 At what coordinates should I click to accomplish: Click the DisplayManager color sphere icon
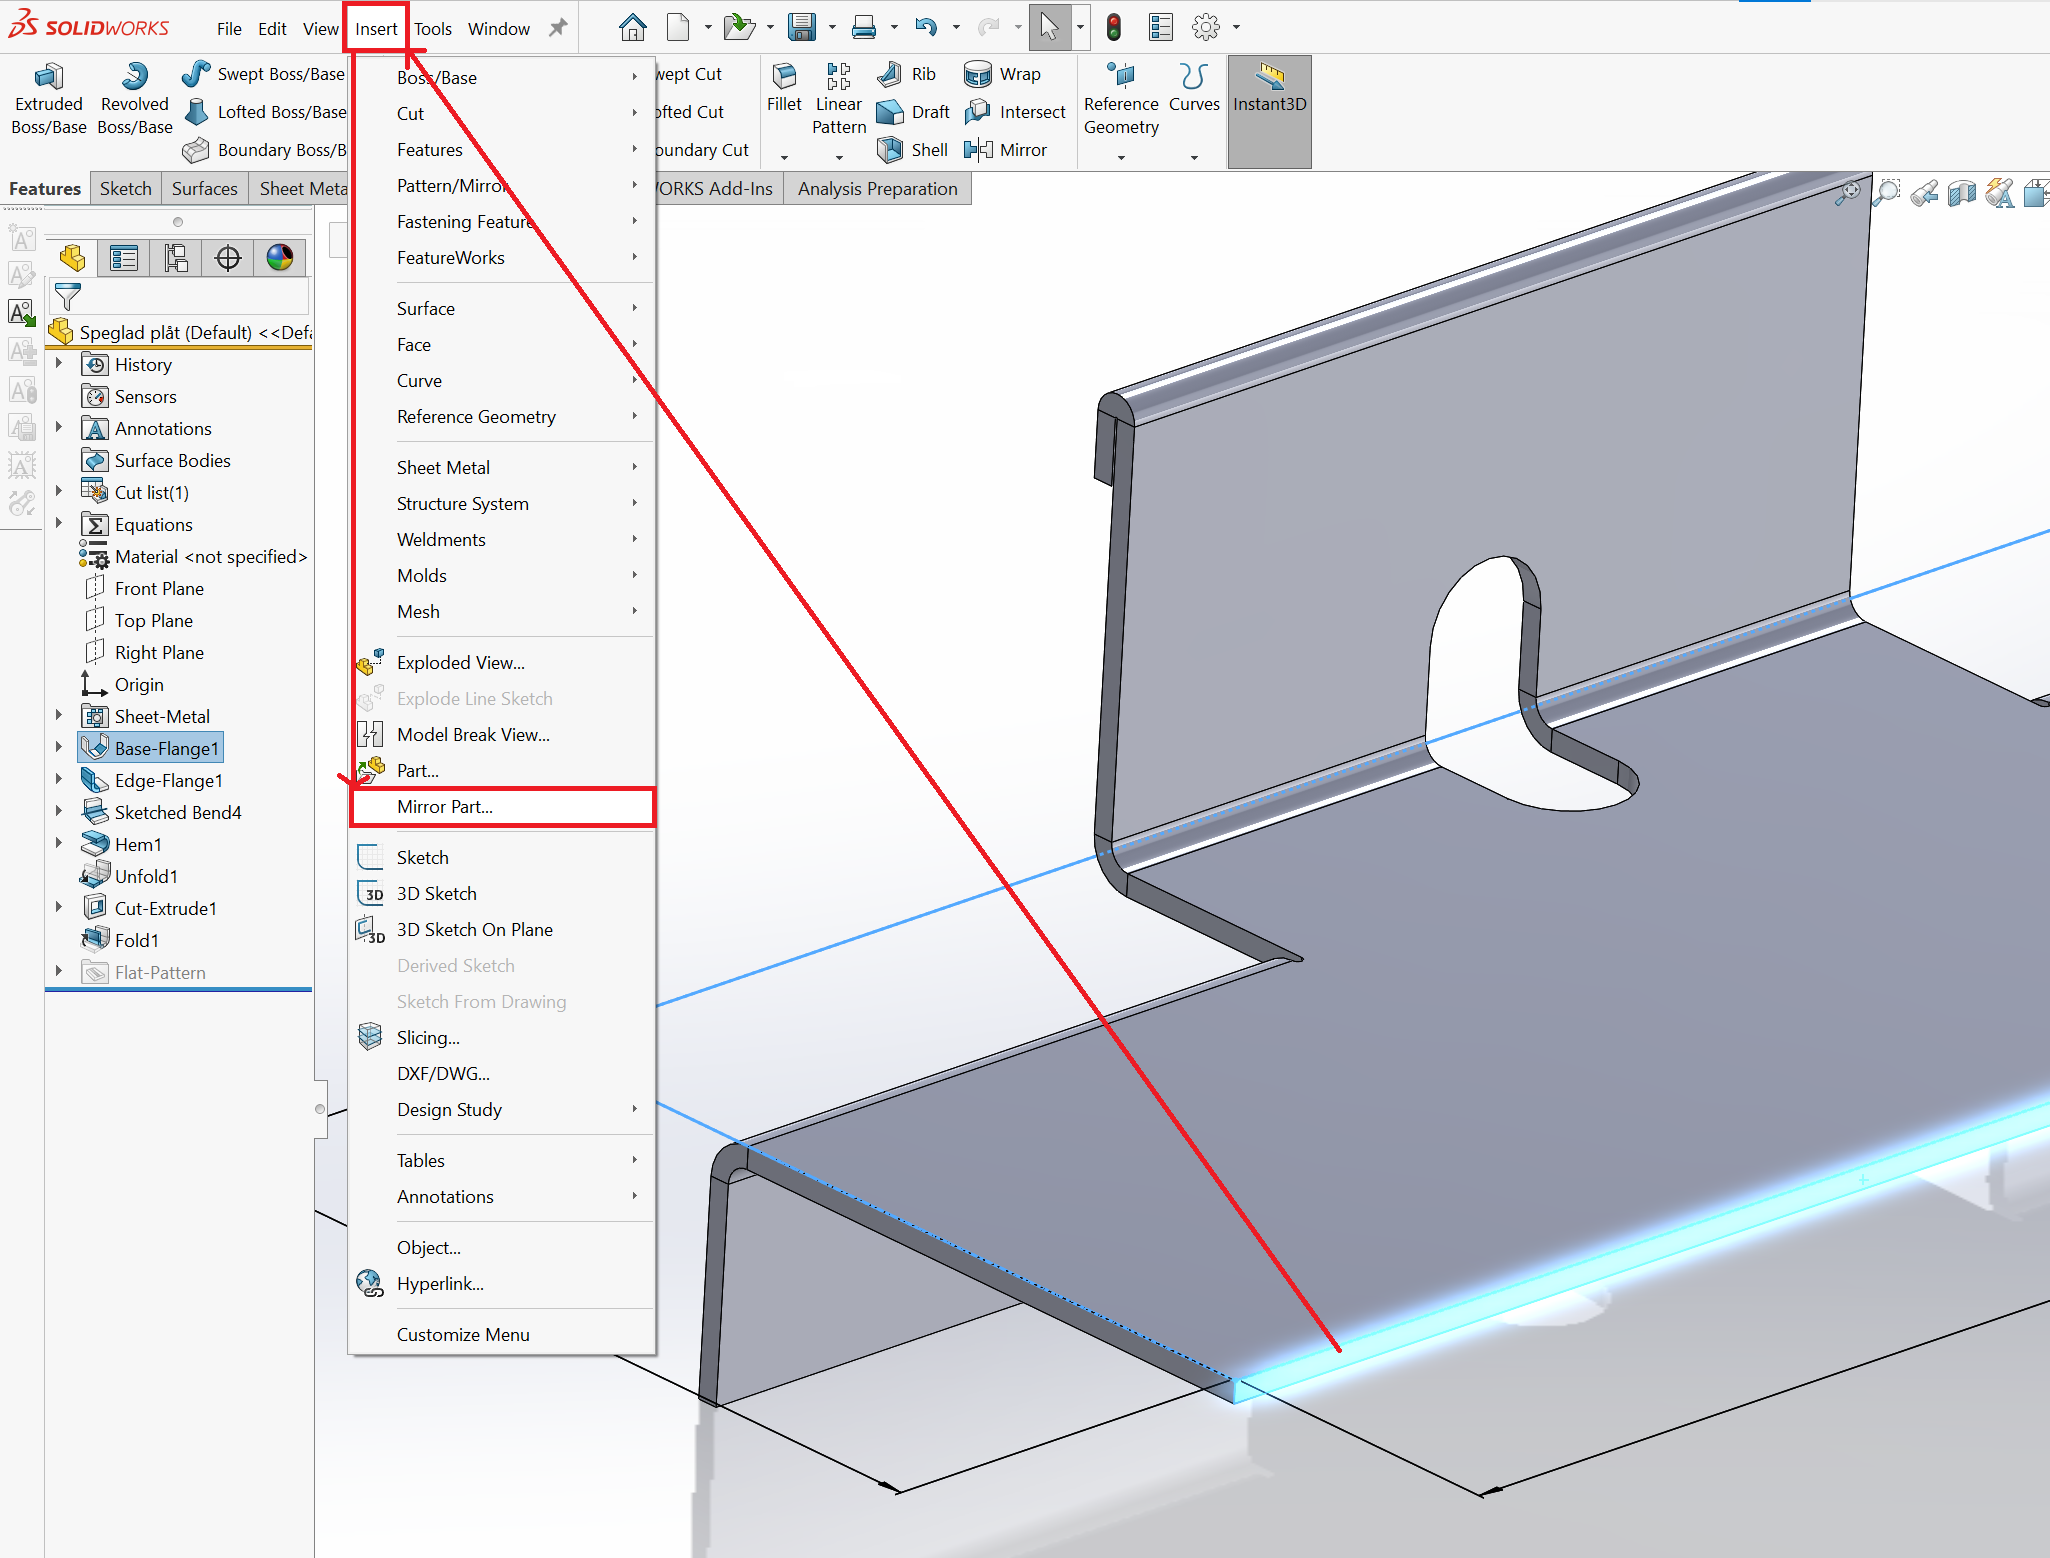pos(280,259)
